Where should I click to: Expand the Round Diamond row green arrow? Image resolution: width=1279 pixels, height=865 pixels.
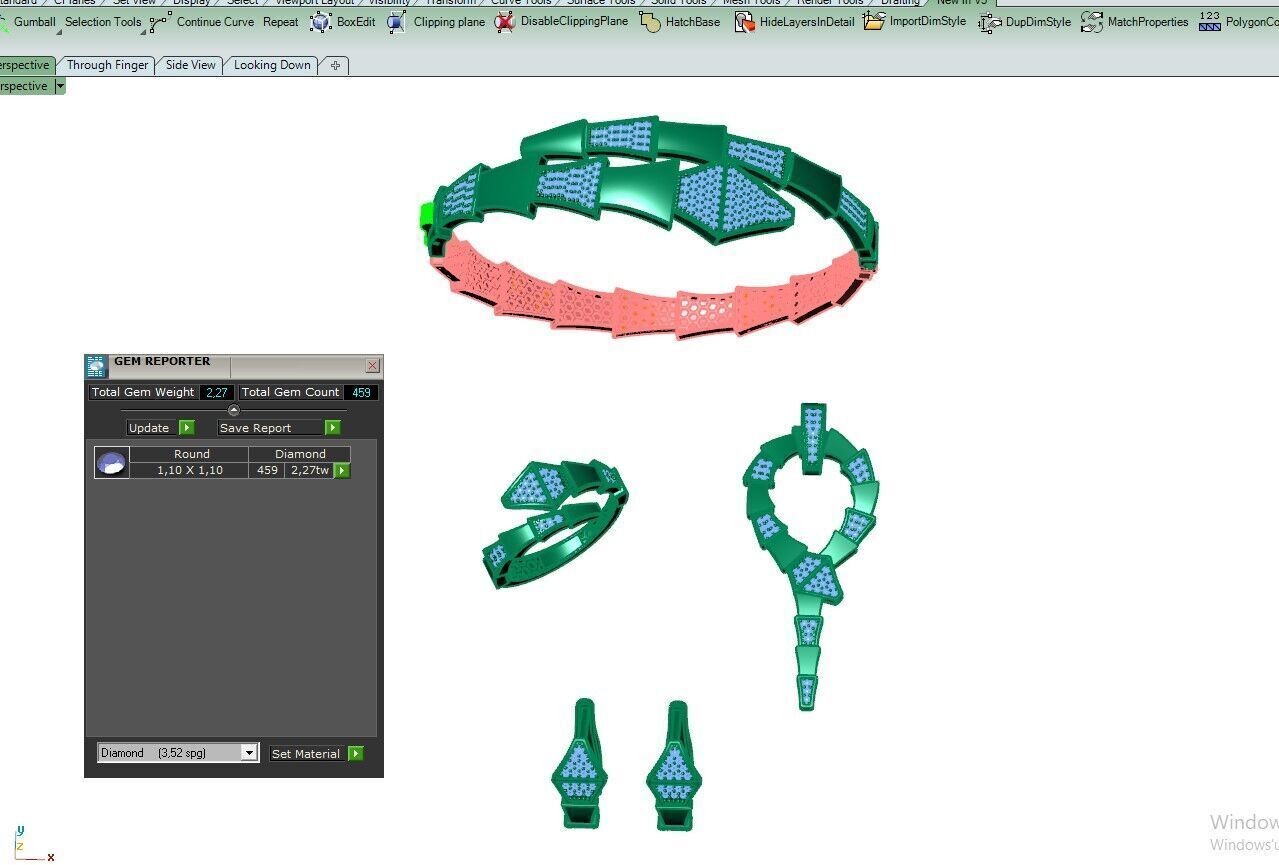[342, 470]
